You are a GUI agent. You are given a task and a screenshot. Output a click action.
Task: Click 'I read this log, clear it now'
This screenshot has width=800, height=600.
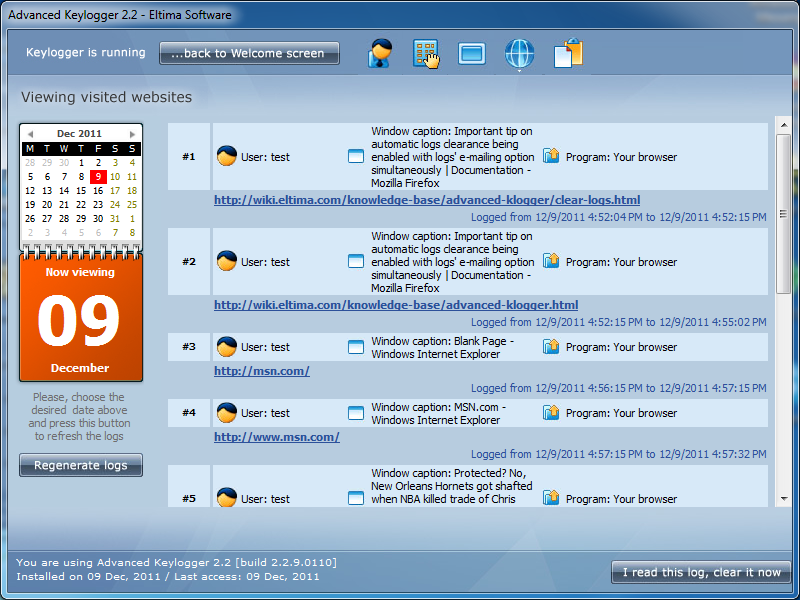coord(701,572)
